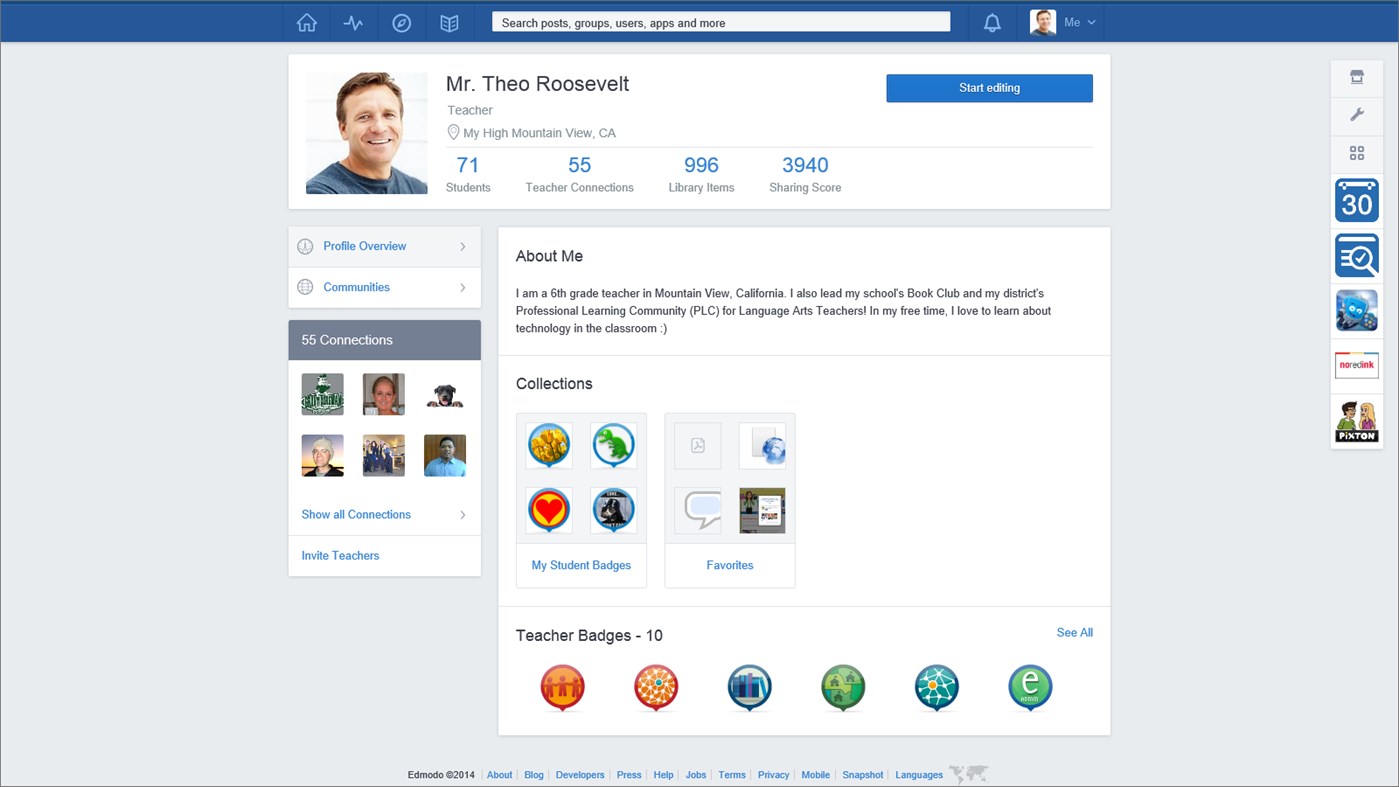Open the Store icon in the right sidebar
Screen dimensions: 1399x787
(1356, 77)
